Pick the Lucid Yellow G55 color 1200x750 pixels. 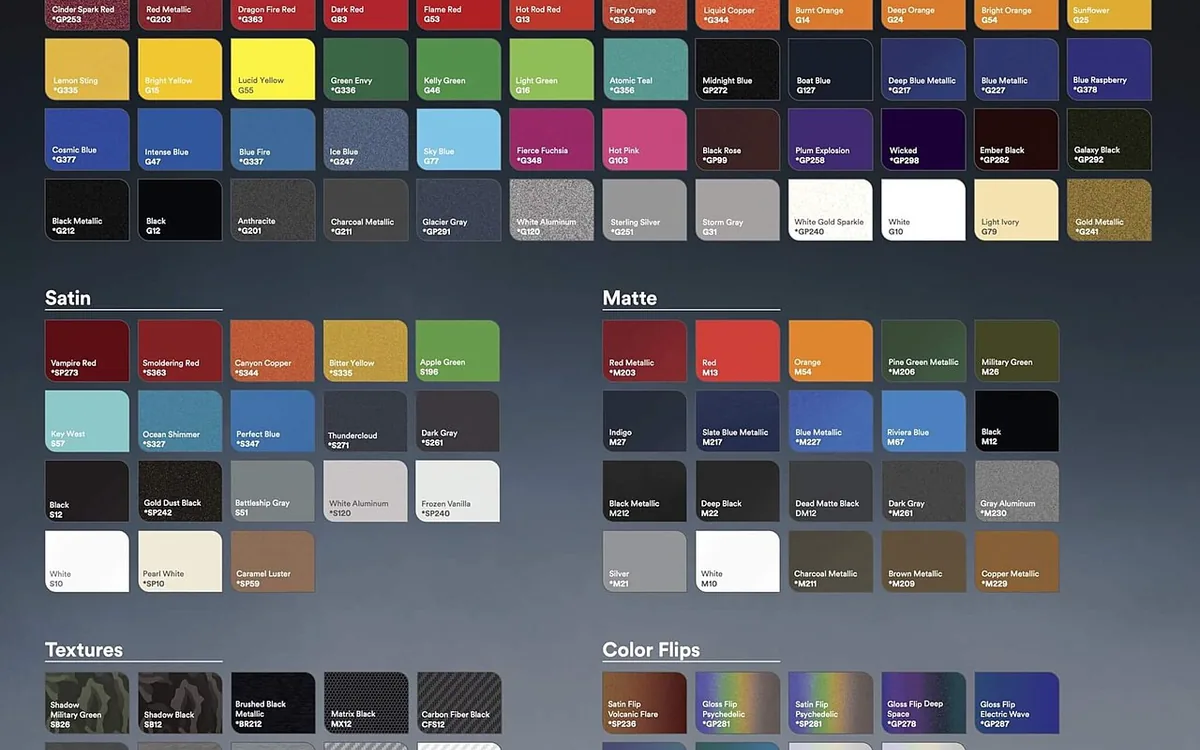pos(273,70)
